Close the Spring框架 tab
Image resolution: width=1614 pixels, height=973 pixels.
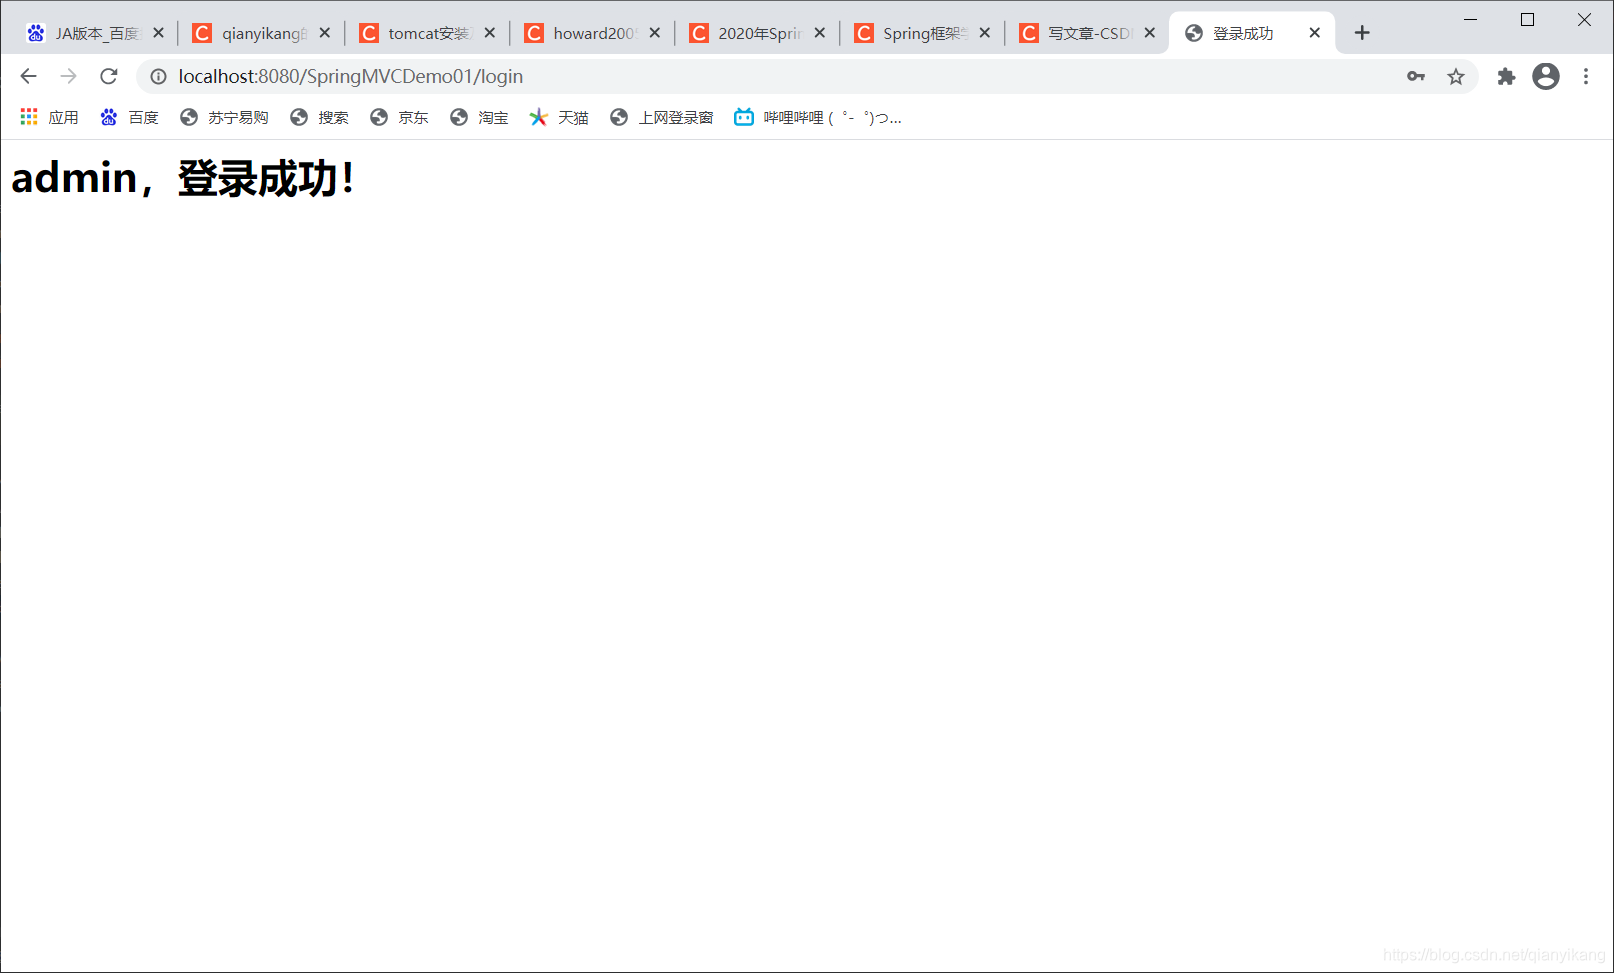[984, 33]
